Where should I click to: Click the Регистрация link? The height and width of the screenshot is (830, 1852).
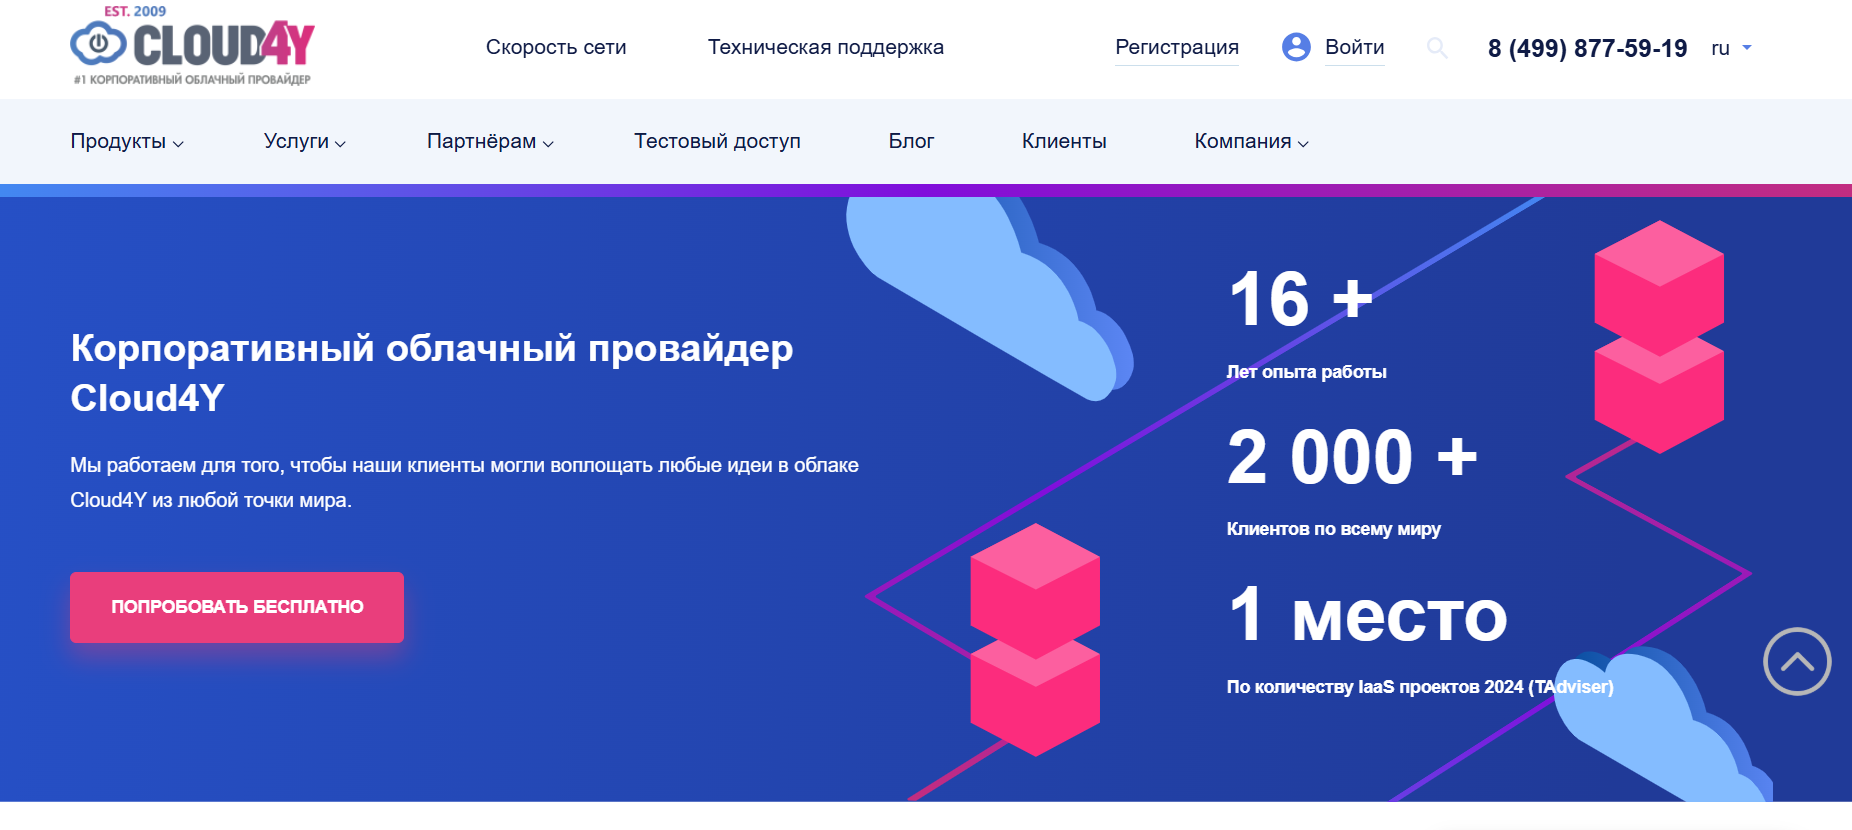pos(1177,47)
